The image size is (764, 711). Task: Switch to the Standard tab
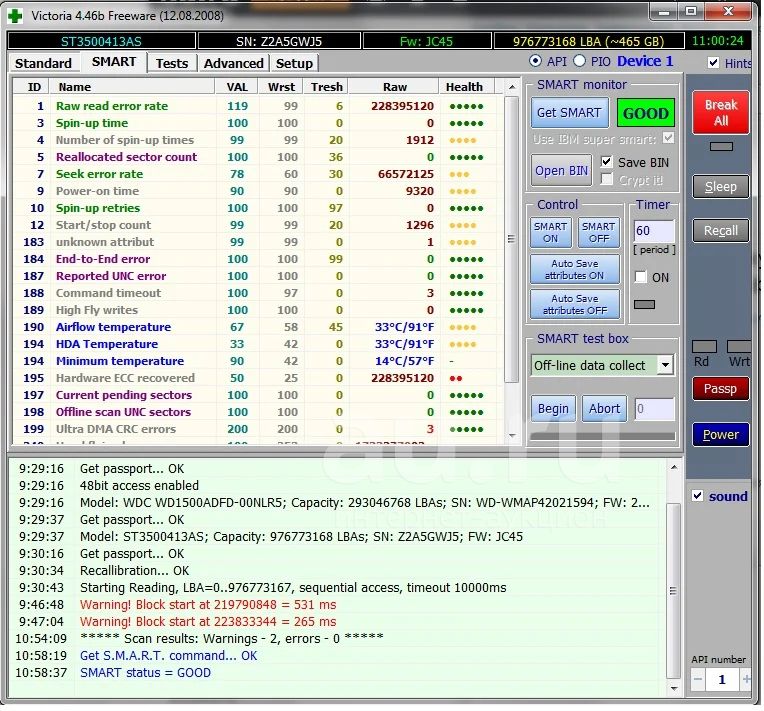43,63
